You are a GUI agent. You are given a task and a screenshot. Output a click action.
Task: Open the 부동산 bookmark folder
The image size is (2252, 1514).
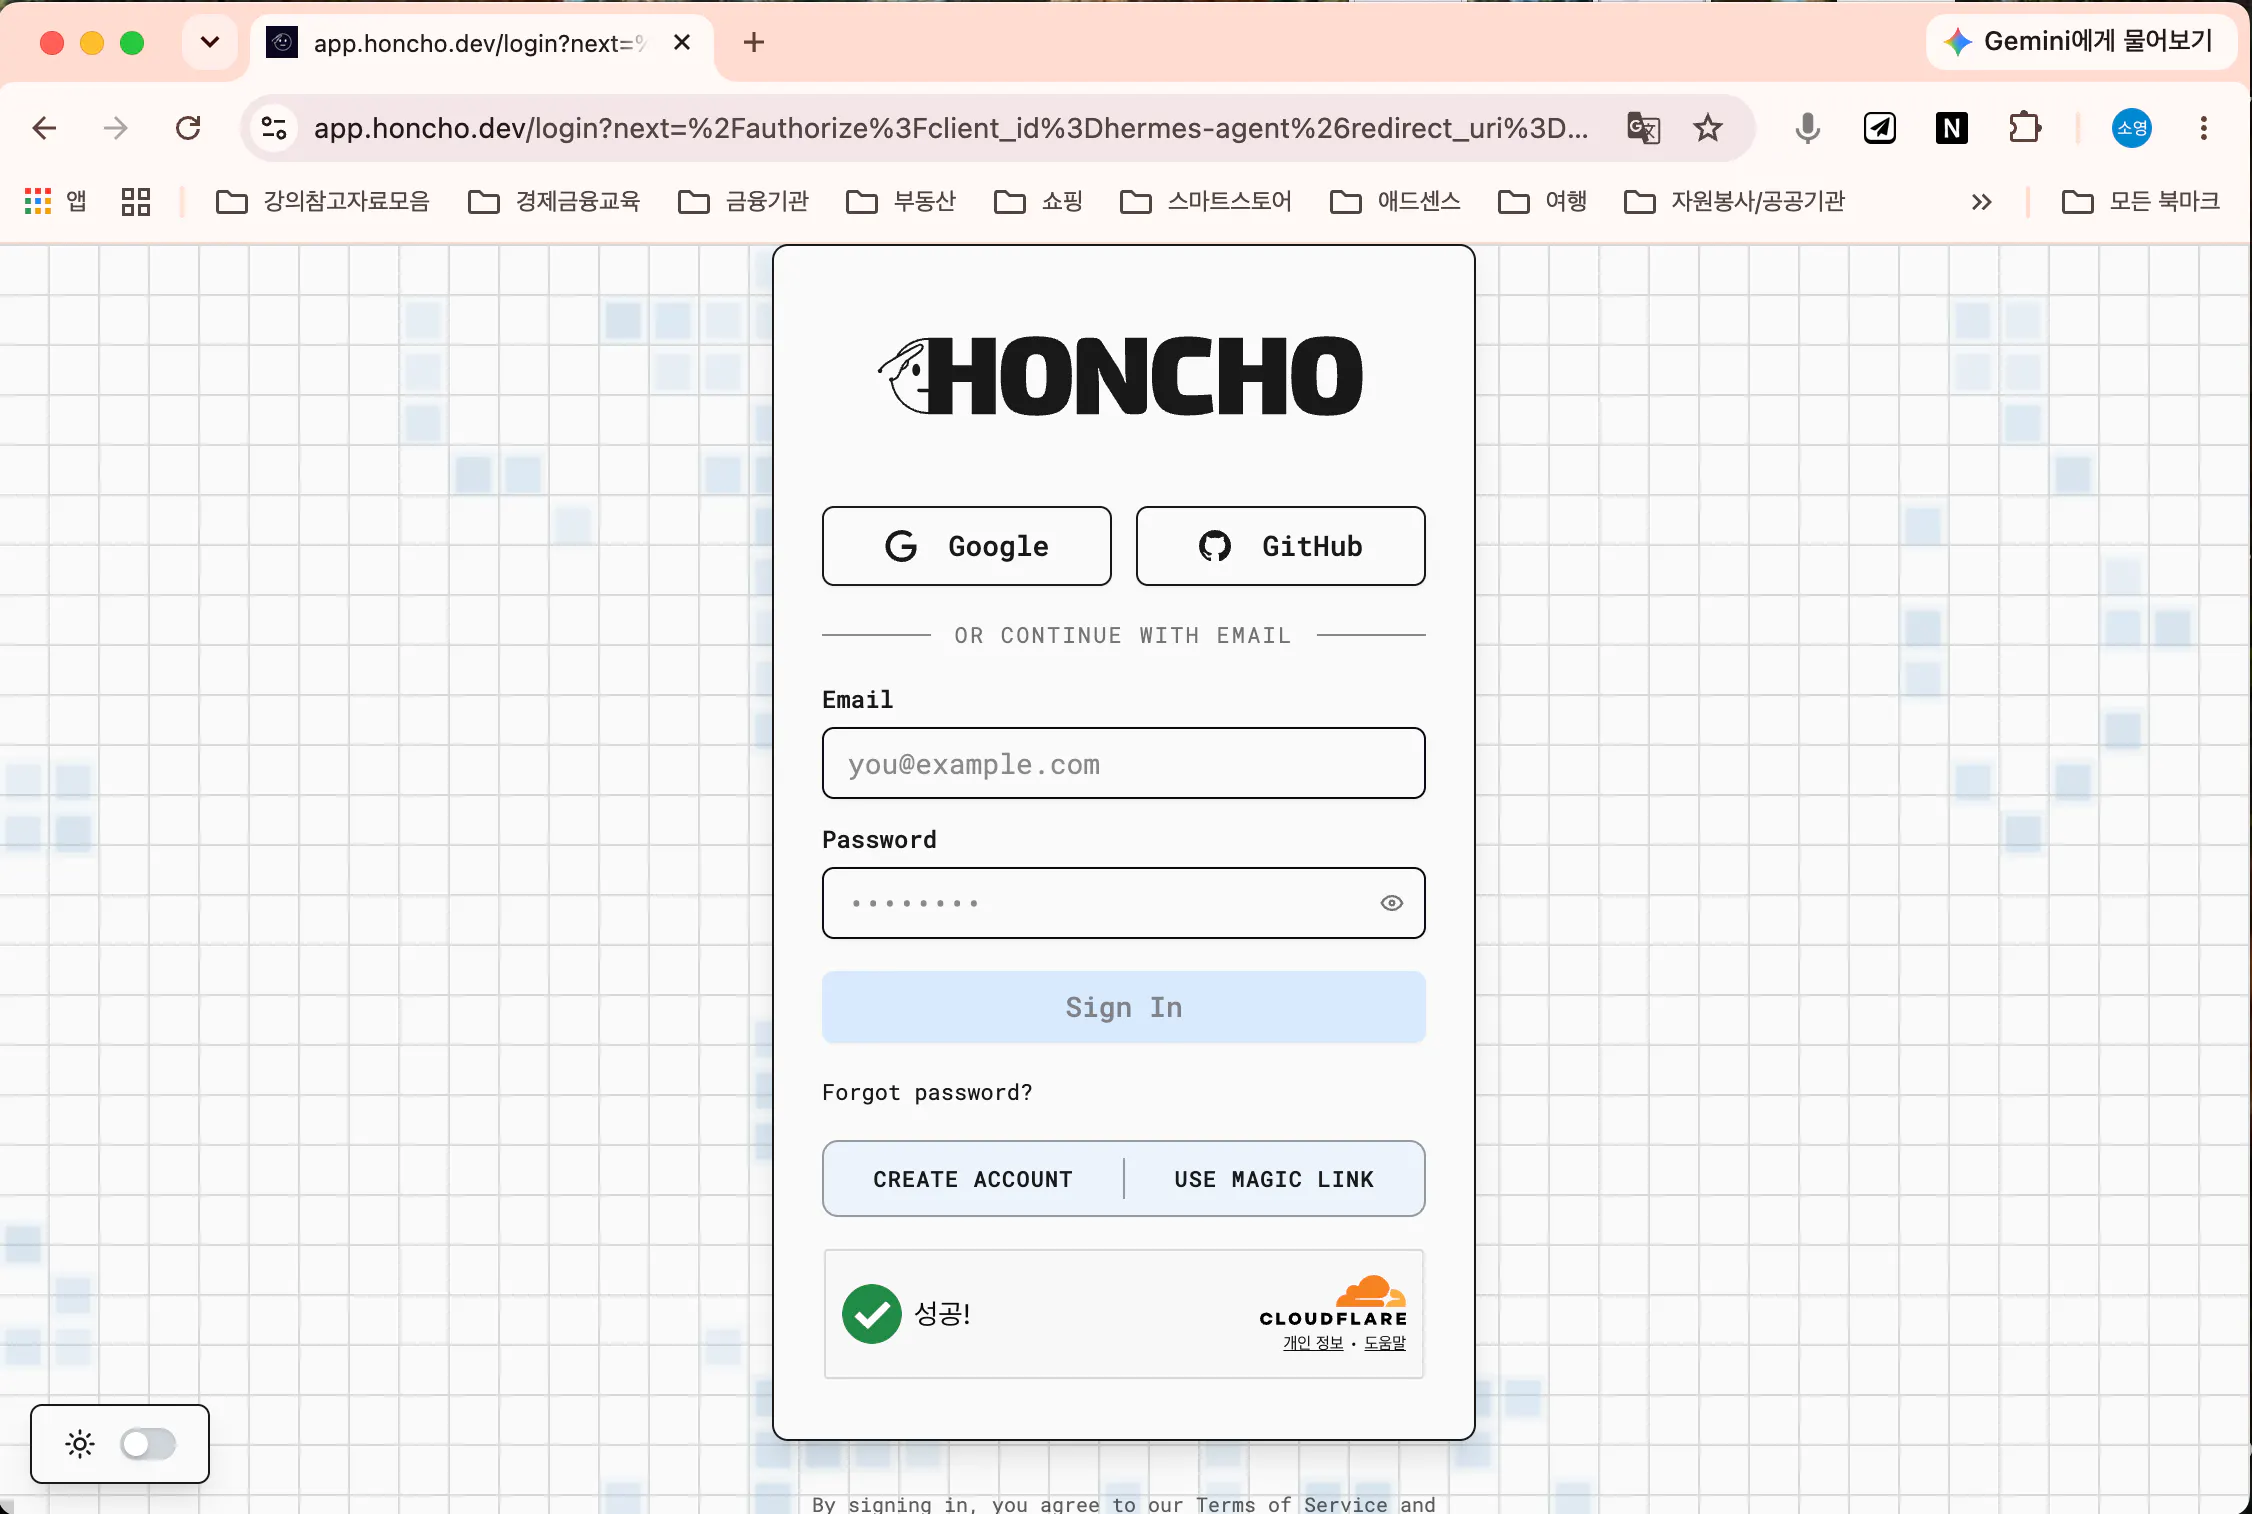[901, 201]
